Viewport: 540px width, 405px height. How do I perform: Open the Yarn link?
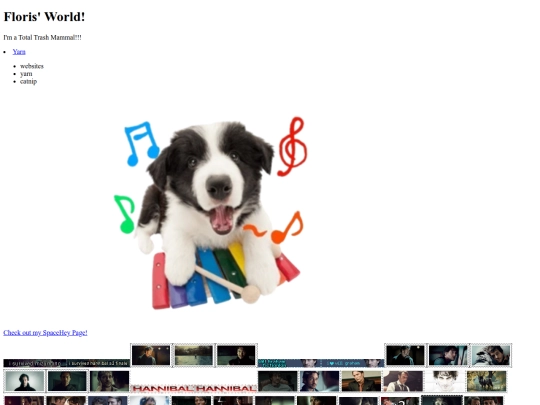click(x=19, y=52)
